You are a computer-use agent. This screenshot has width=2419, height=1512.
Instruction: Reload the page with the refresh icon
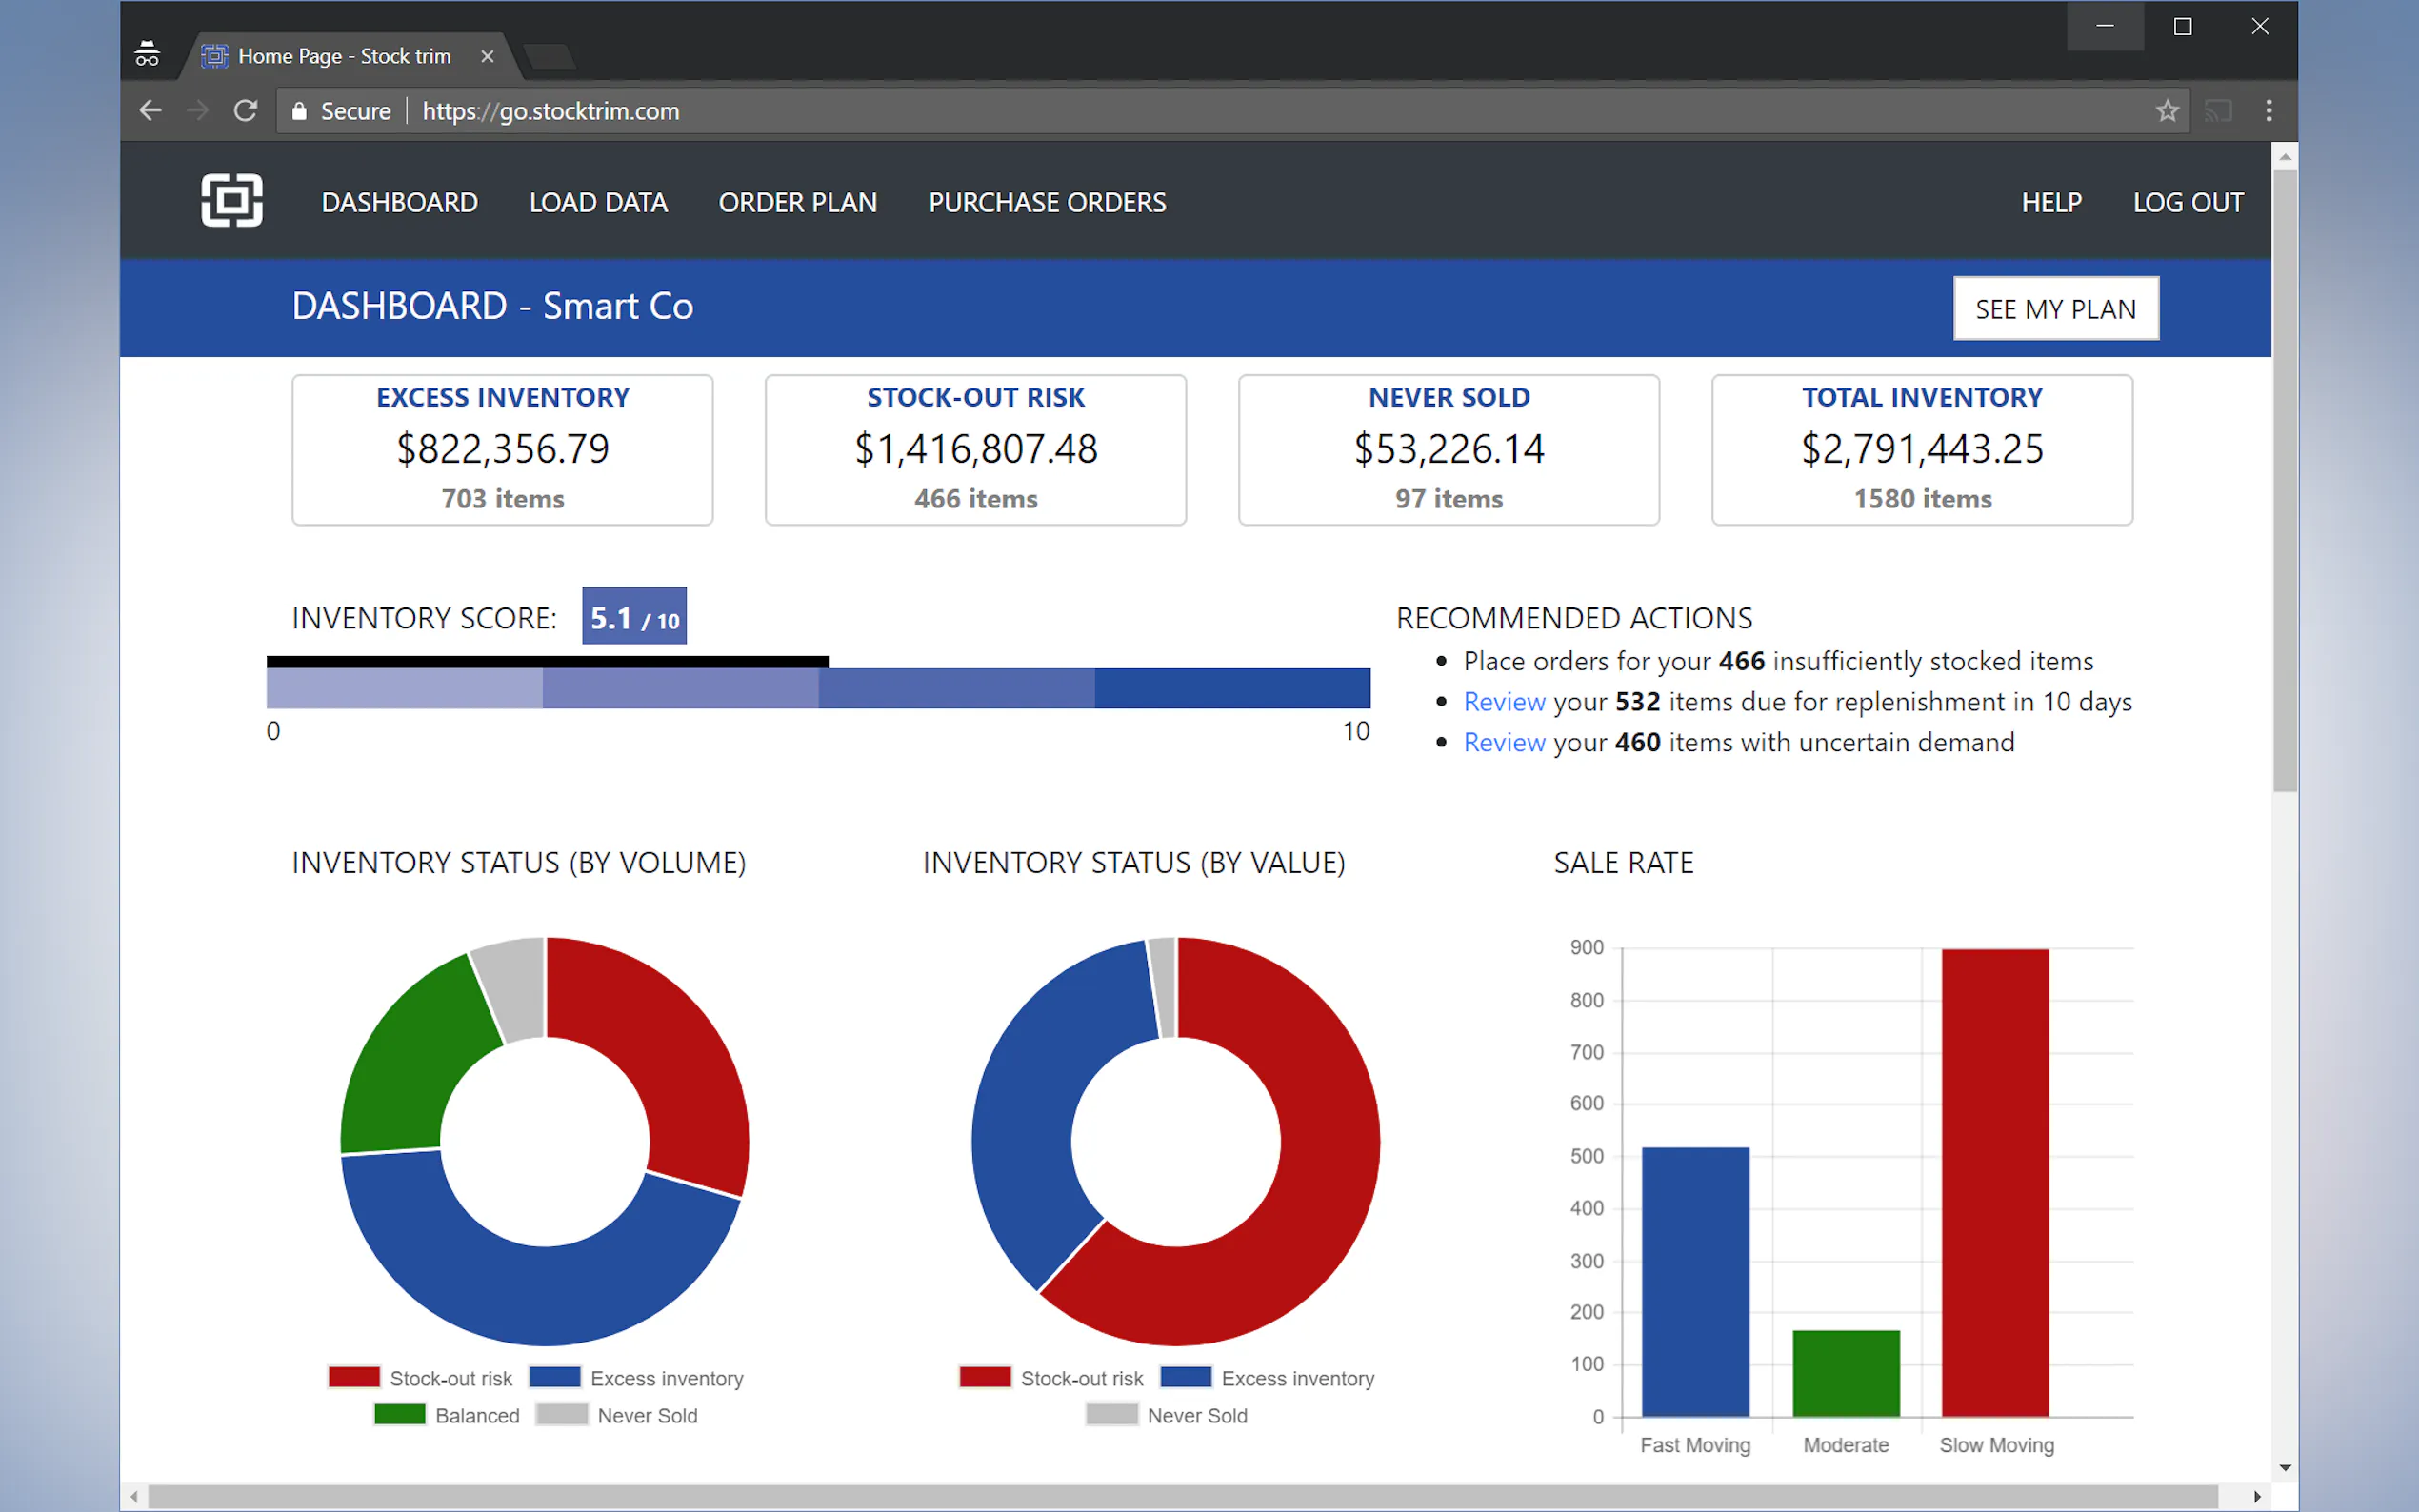pyautogui.click(x=245, y=111)
